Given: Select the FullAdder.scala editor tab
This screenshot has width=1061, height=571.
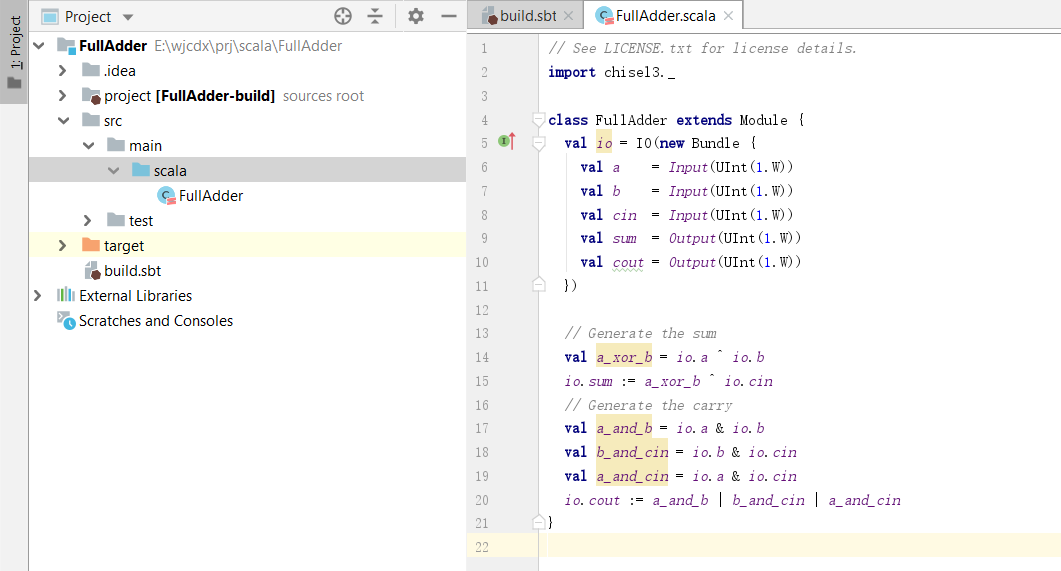Looking at the screenshot, I should [x=665, y=16].
